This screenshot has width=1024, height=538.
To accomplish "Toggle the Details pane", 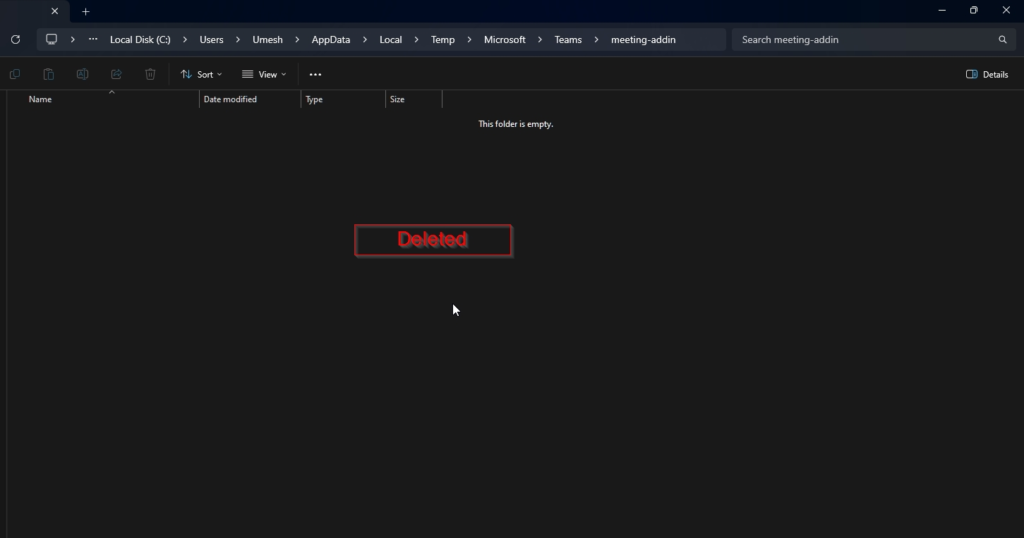I will 987,74.
